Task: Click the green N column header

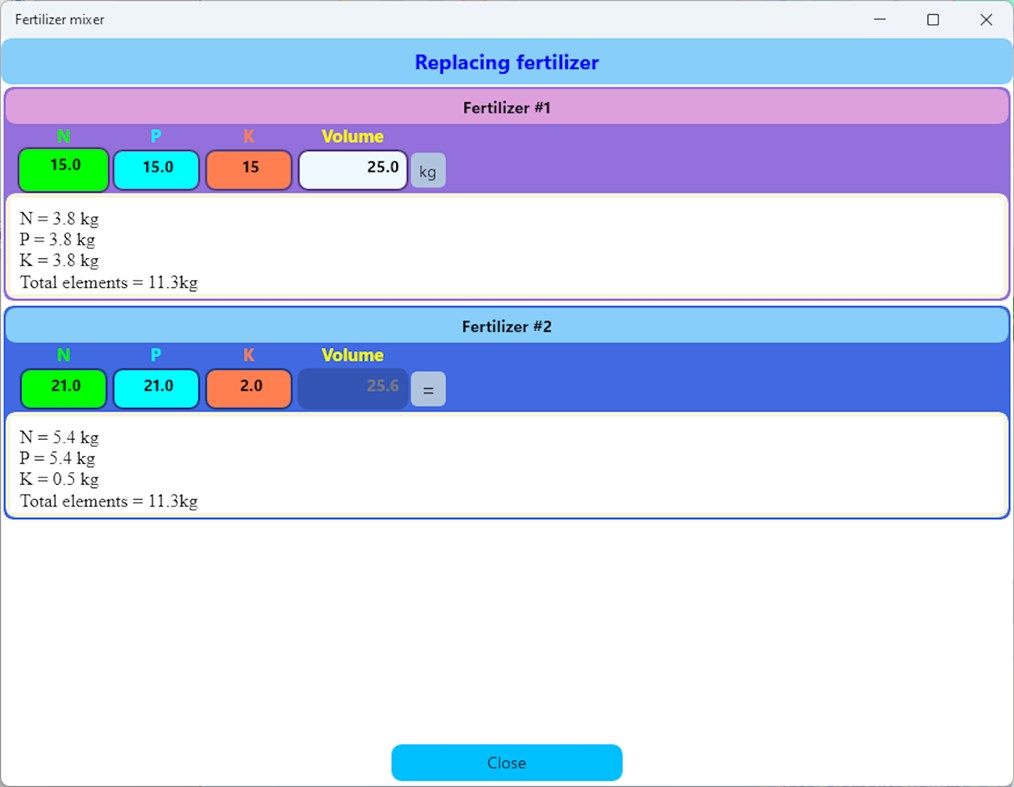Action: (63, 136)
